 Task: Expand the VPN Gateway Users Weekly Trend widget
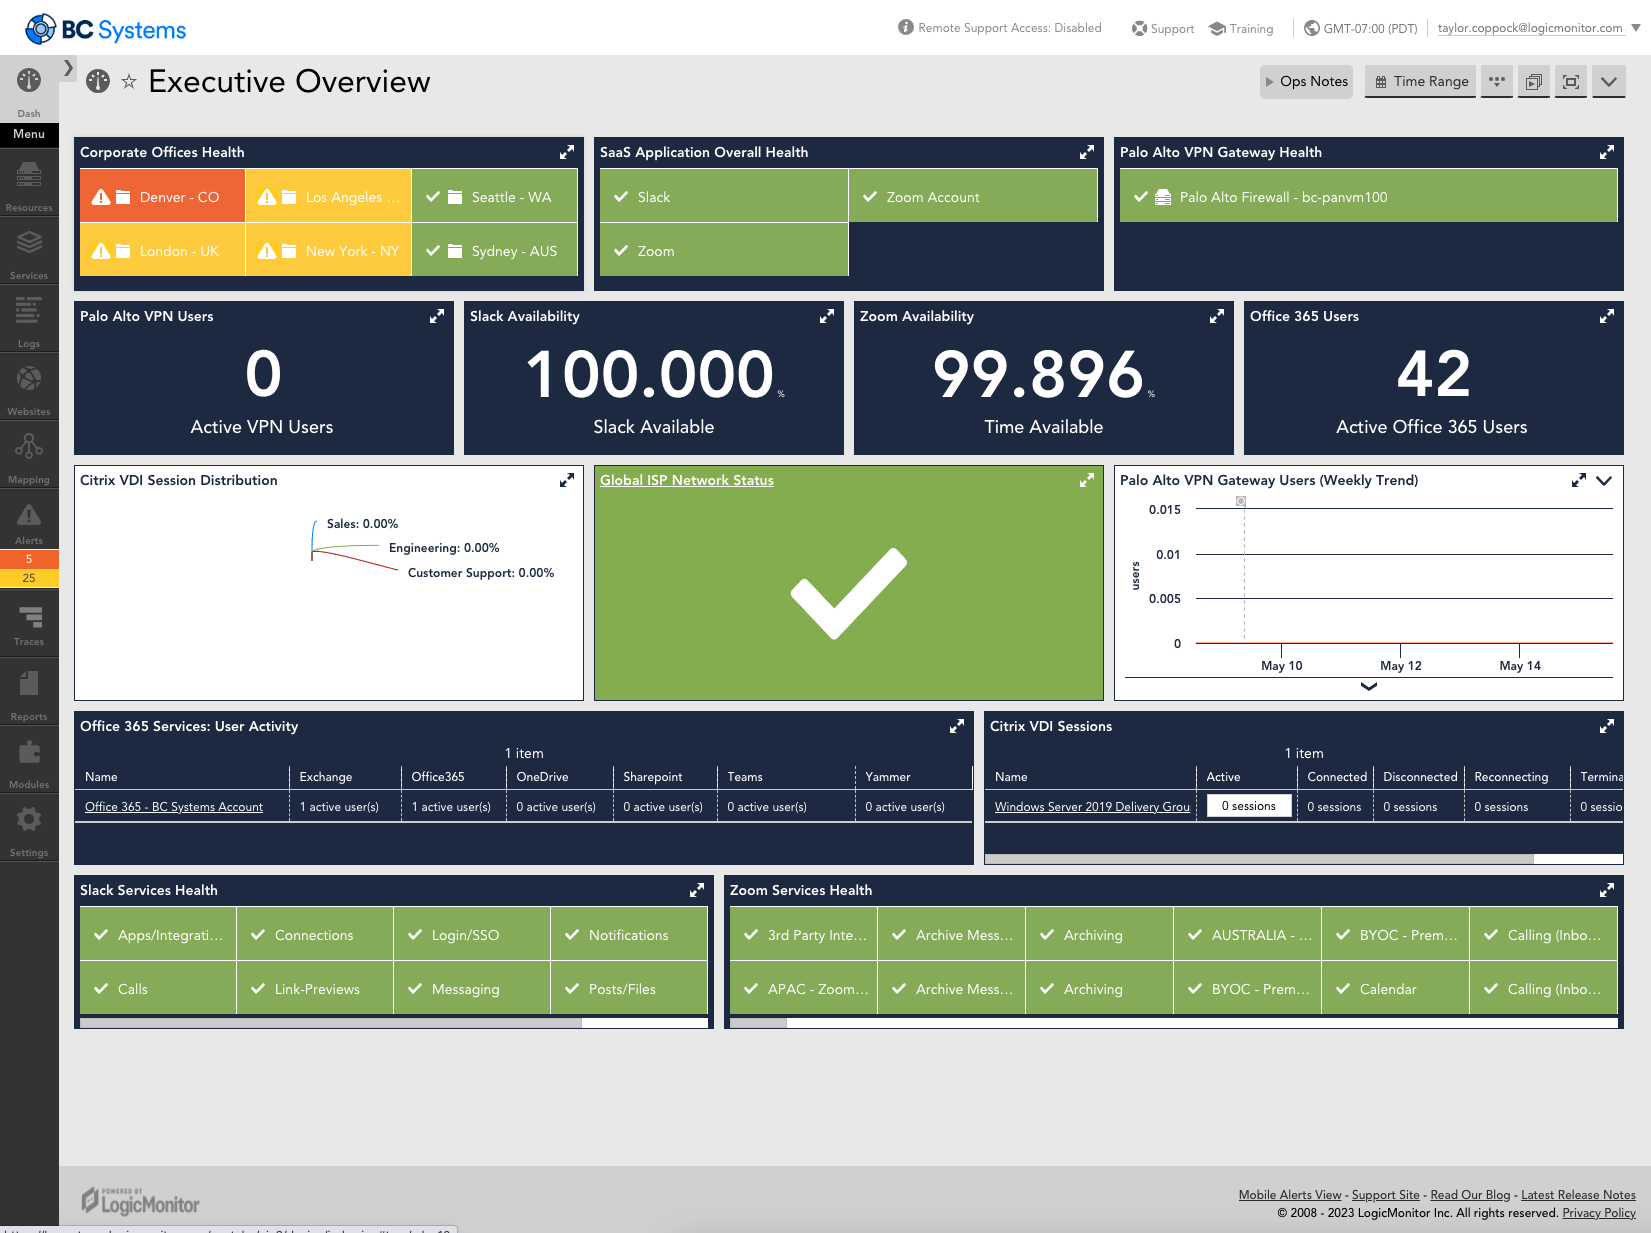1579,480
